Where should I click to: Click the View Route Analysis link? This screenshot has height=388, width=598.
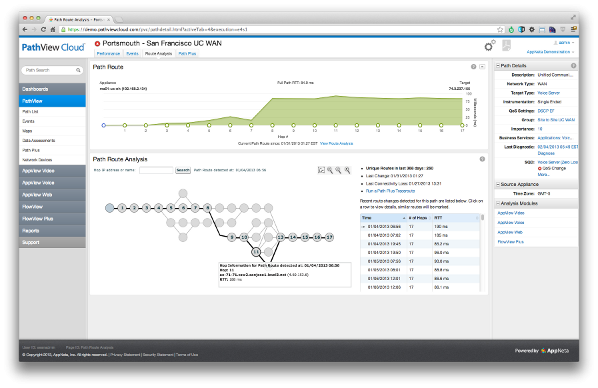(336, 143)
